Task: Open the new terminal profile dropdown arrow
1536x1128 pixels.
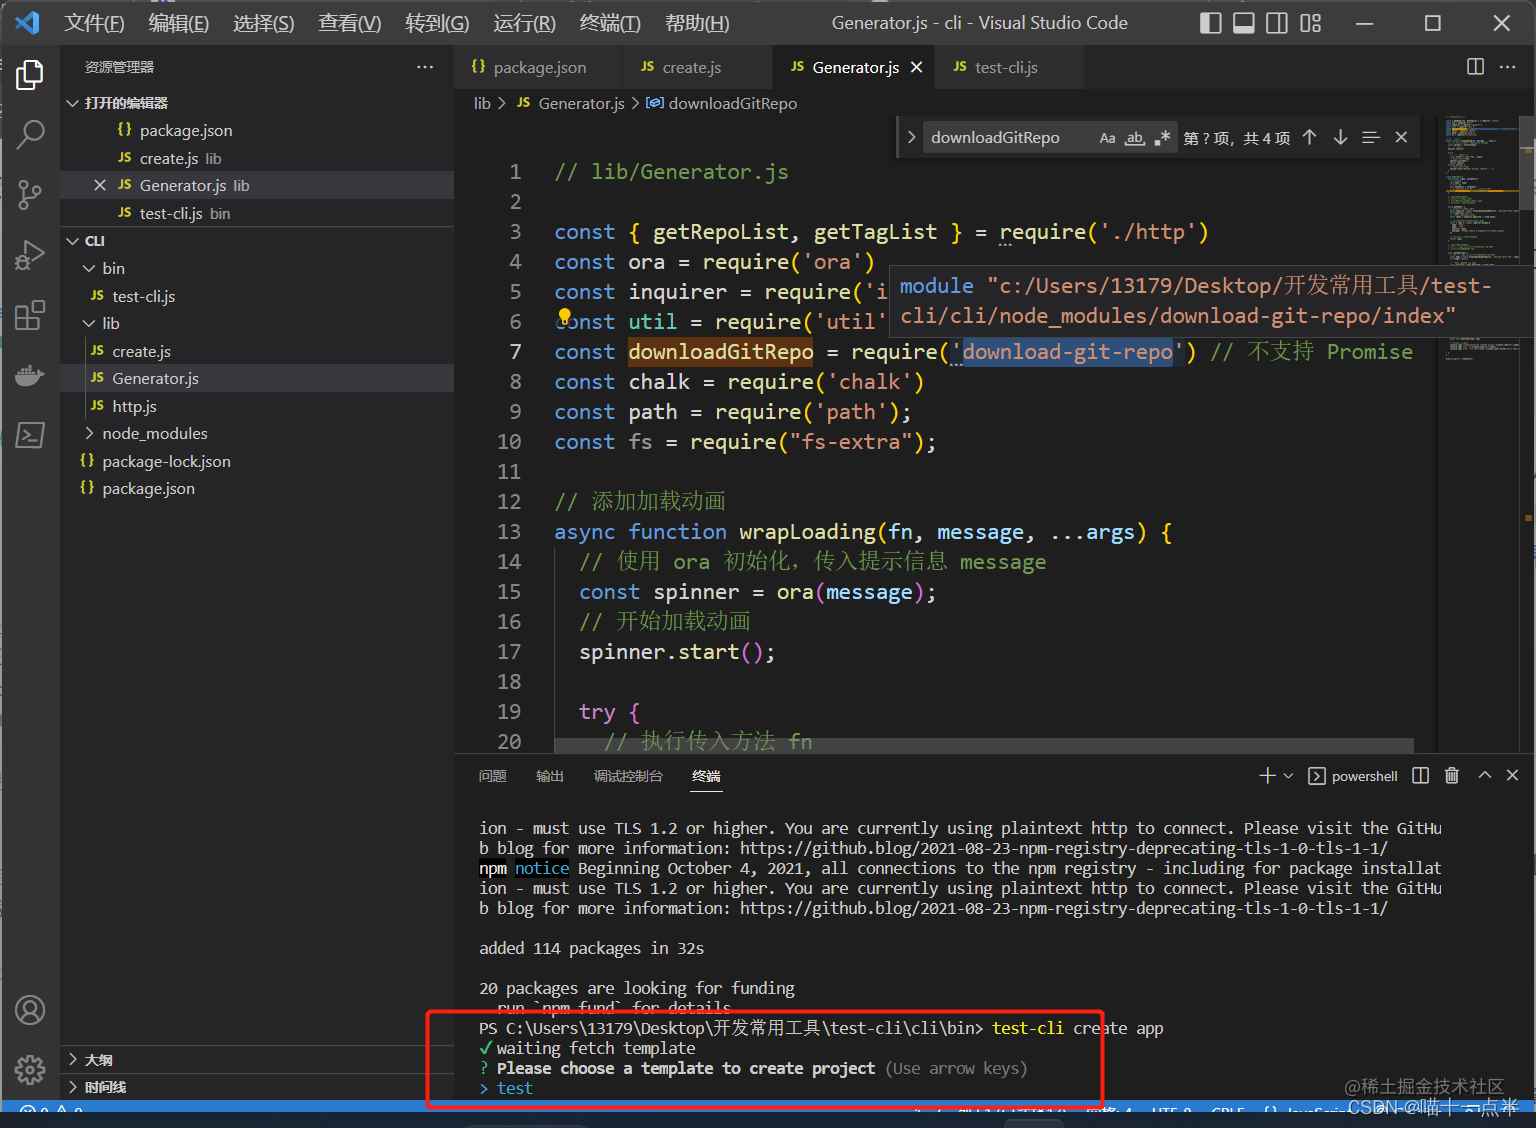Action: coord(1288,775)
